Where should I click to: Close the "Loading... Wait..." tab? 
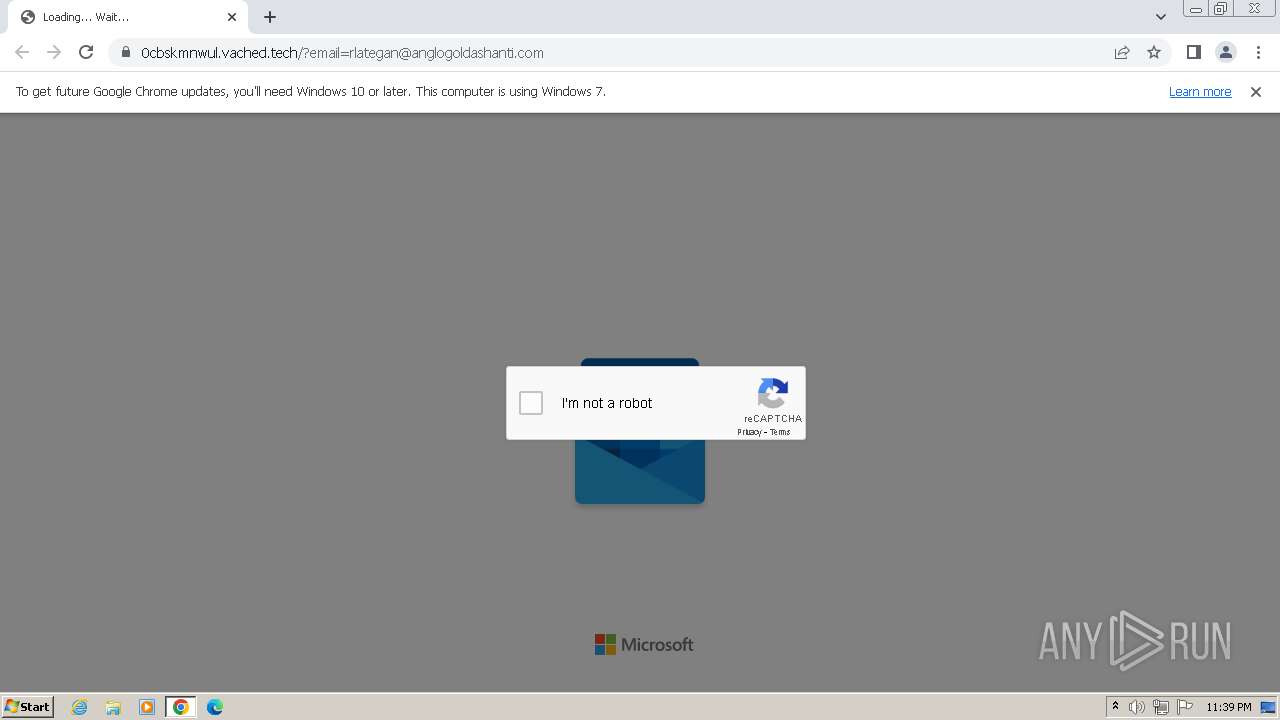232,17
